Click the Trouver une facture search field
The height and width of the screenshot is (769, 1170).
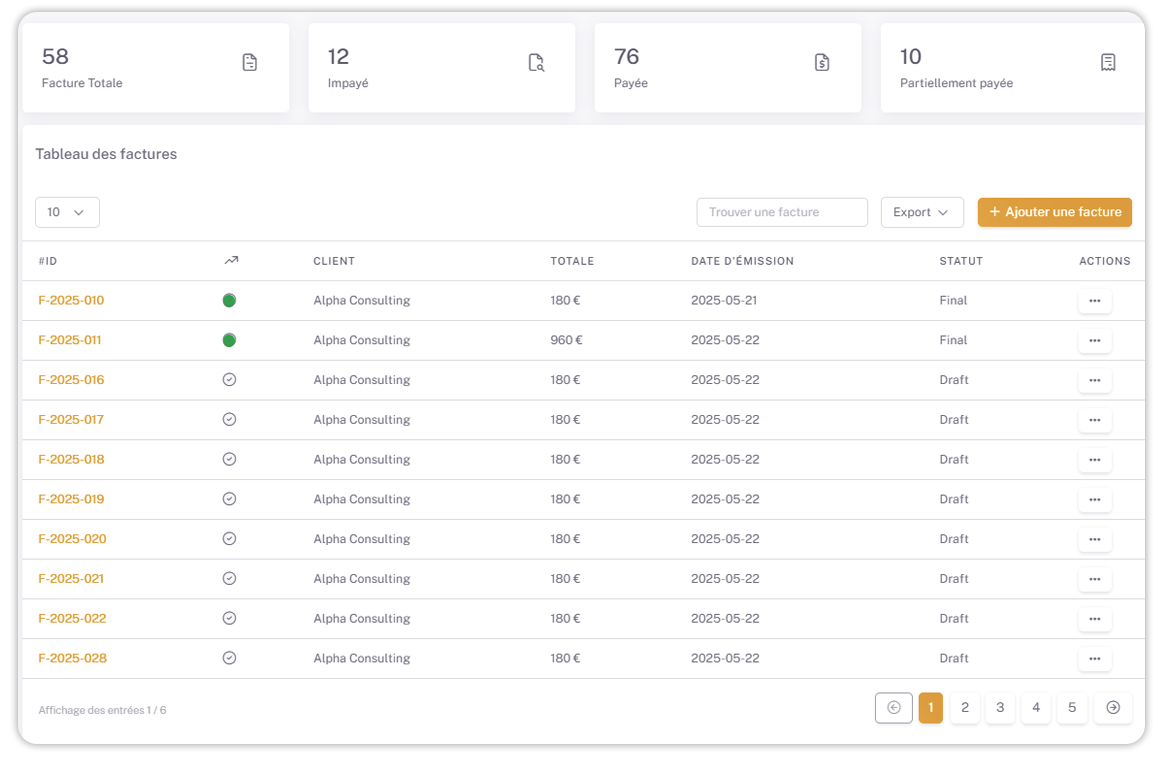[782, 212]
